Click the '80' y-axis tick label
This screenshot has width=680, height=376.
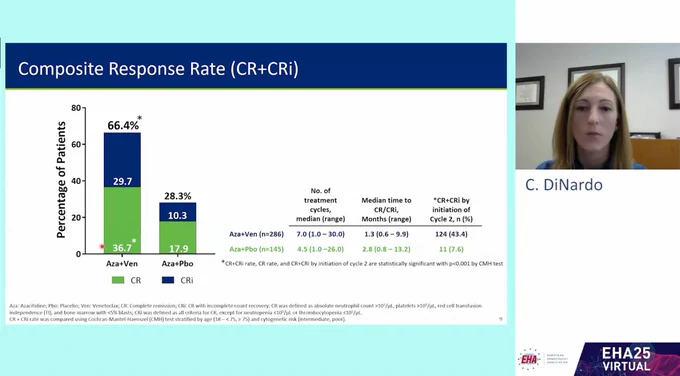tap(76, 108)
